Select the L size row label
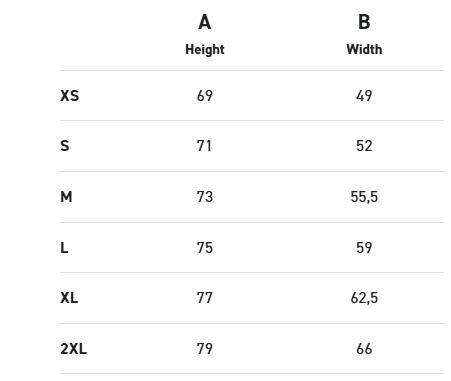This screenshot has height=381, width=451. (x=64, y=248)
